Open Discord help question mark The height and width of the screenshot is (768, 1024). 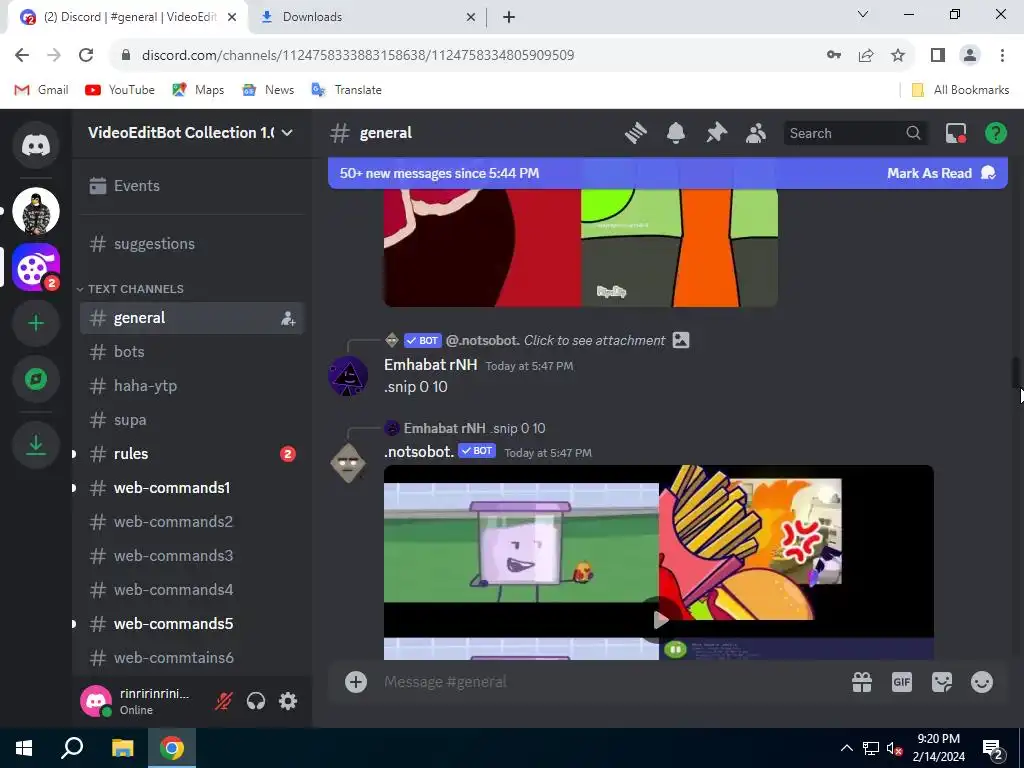pyautogui.click(x=995, y=133)
